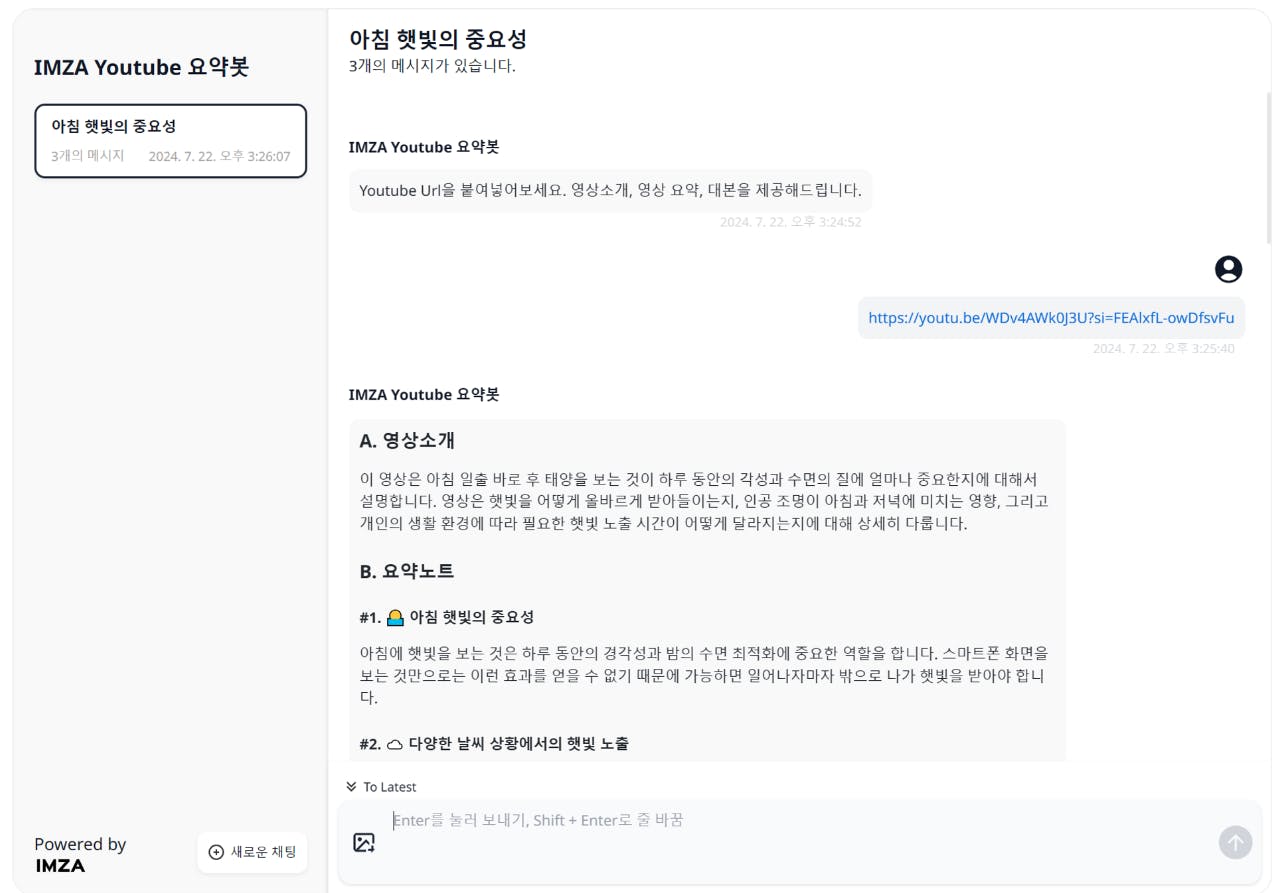Click the sunrise emoji in heading #1

(395, 617)
